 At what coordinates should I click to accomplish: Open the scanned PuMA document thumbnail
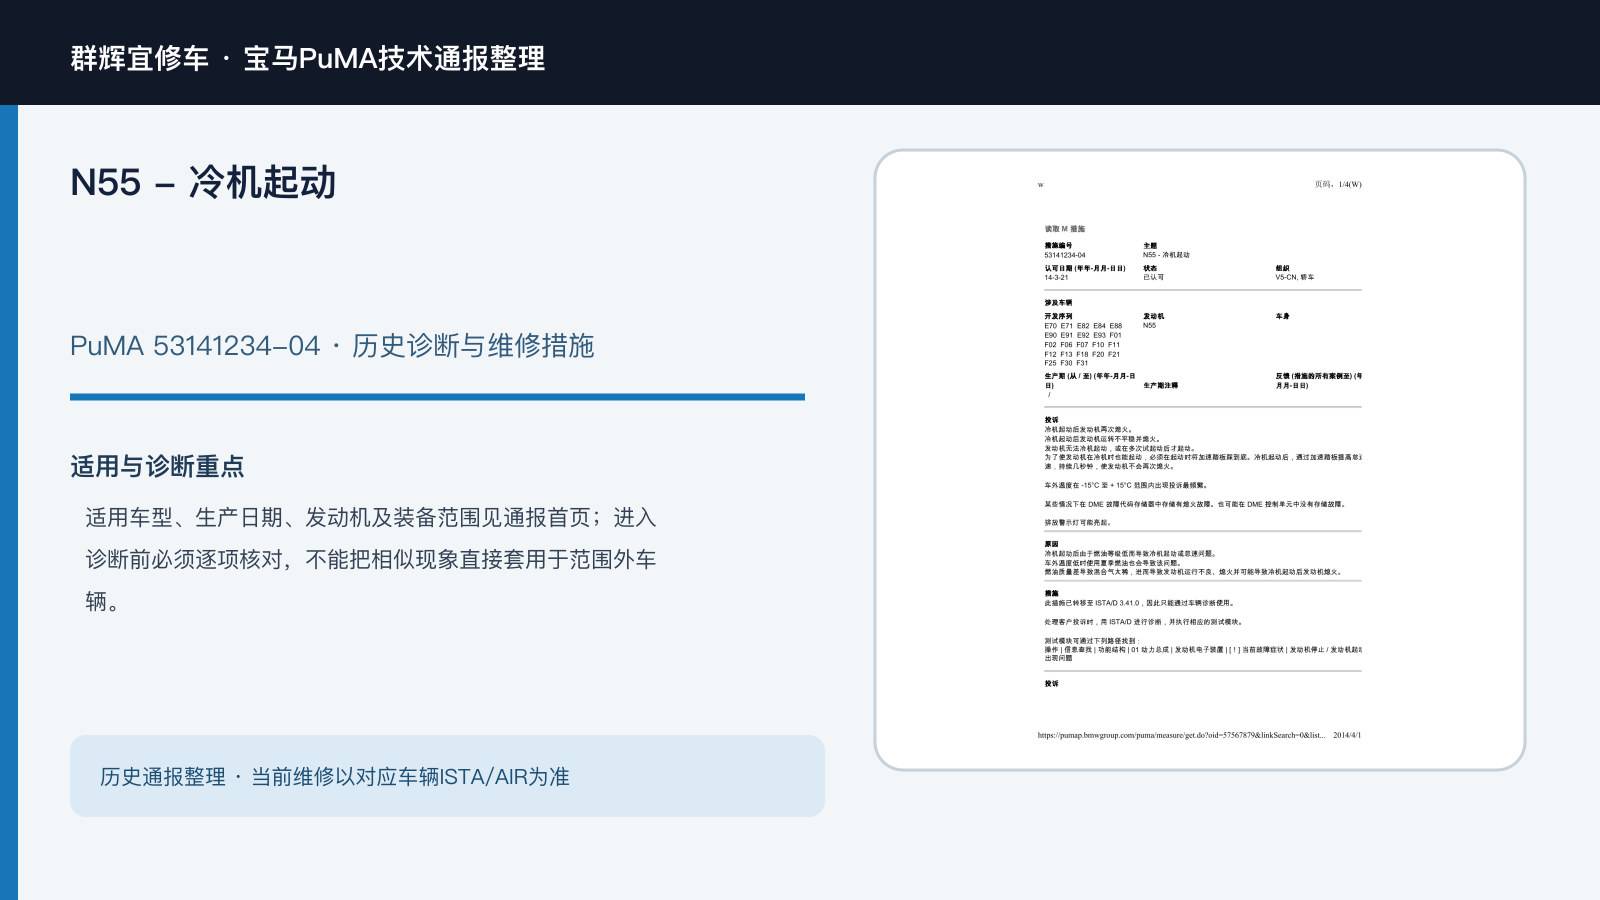click(1200, 460)
